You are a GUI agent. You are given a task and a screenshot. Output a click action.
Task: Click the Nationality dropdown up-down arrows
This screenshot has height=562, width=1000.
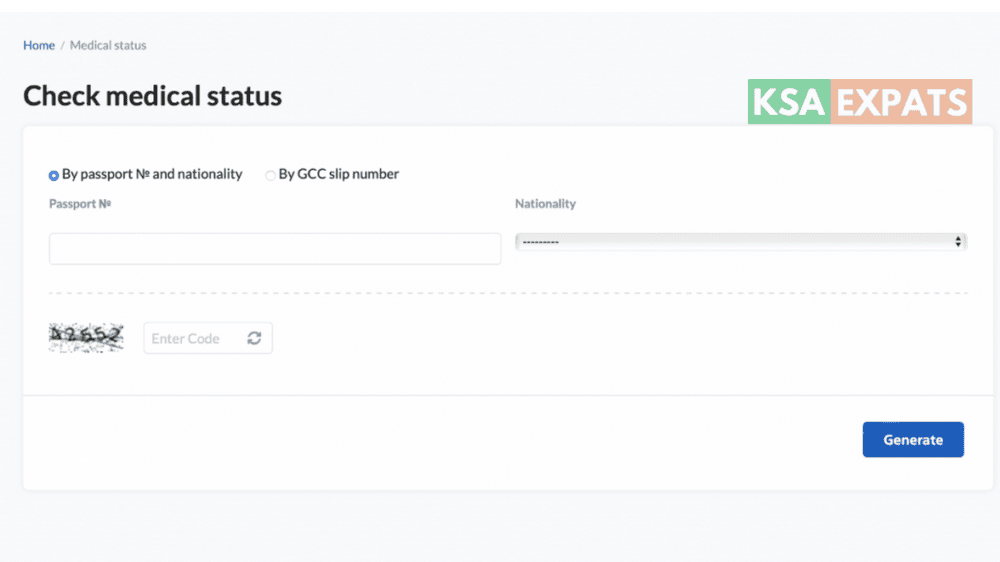tap(958, 242)
